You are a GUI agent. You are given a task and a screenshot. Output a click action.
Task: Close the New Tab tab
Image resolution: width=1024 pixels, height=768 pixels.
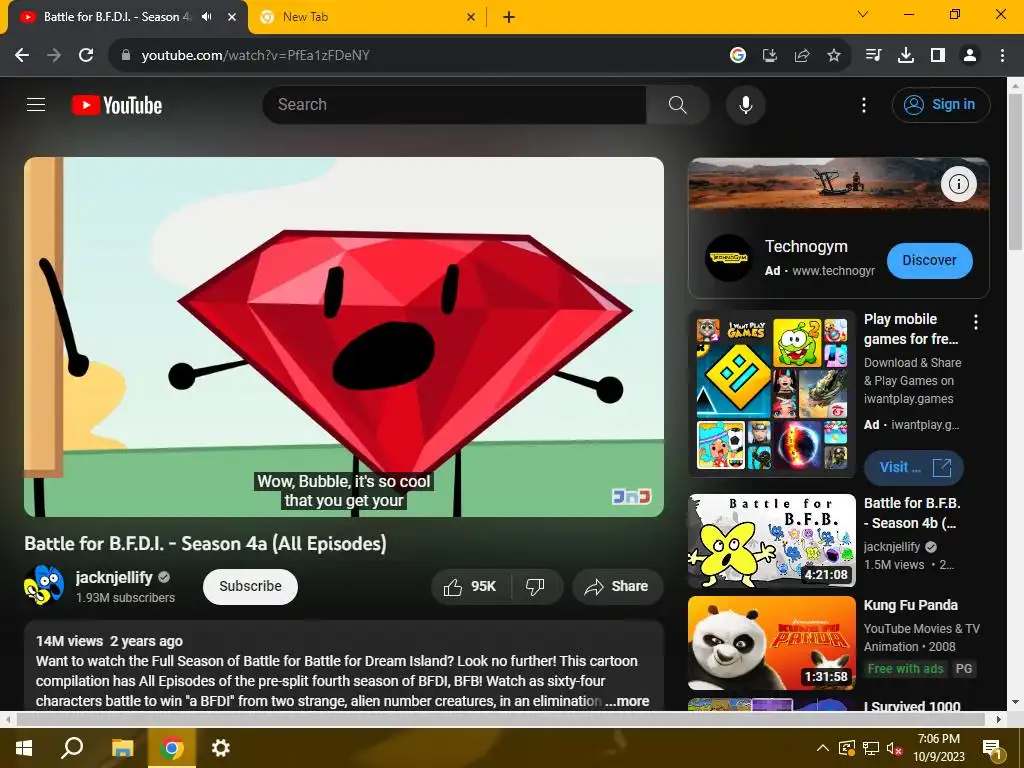click(471, 17)
